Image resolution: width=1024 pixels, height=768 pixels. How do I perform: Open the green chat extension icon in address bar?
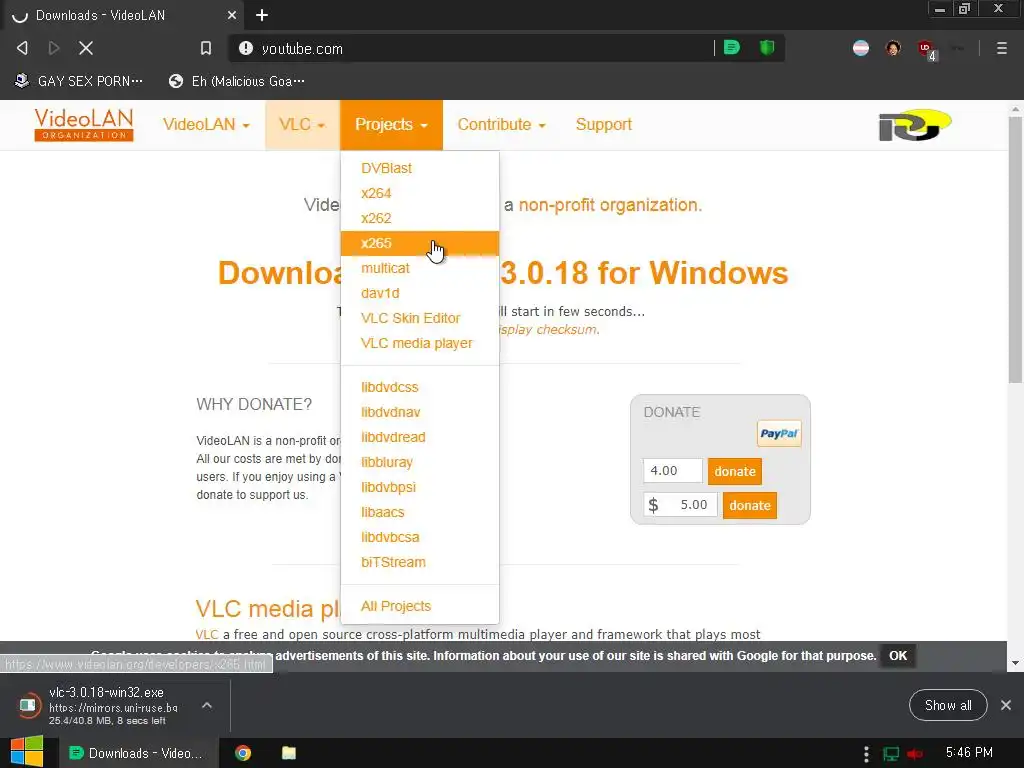(732, 48)
